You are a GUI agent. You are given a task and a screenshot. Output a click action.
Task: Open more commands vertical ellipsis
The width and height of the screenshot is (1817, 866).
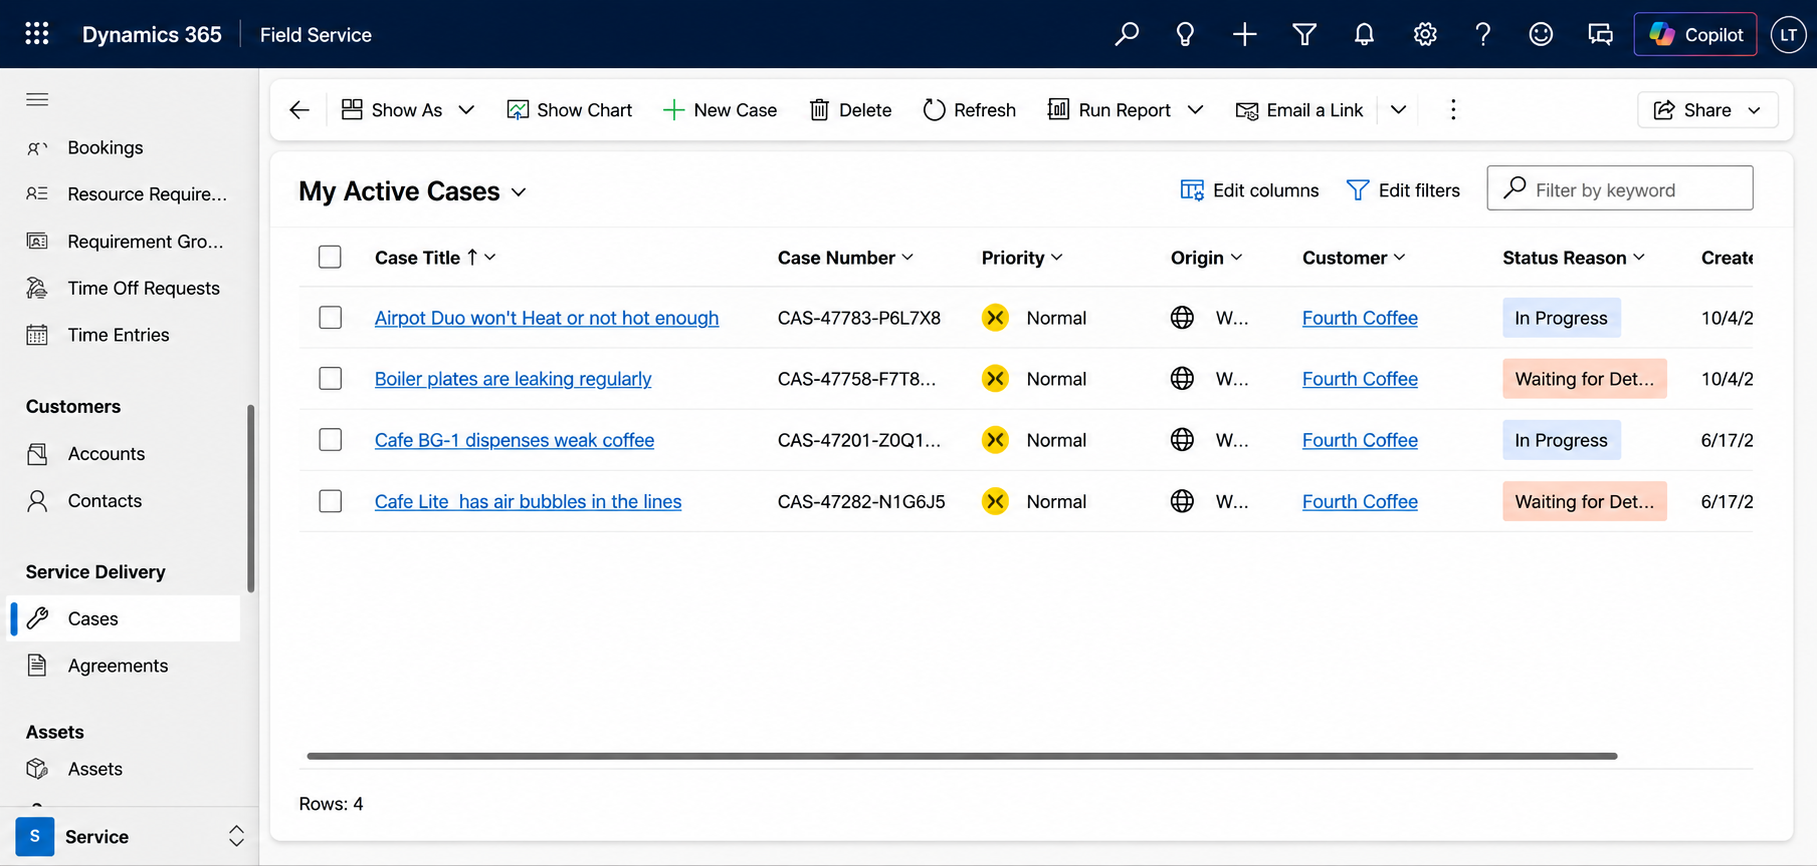[1453, 110]
